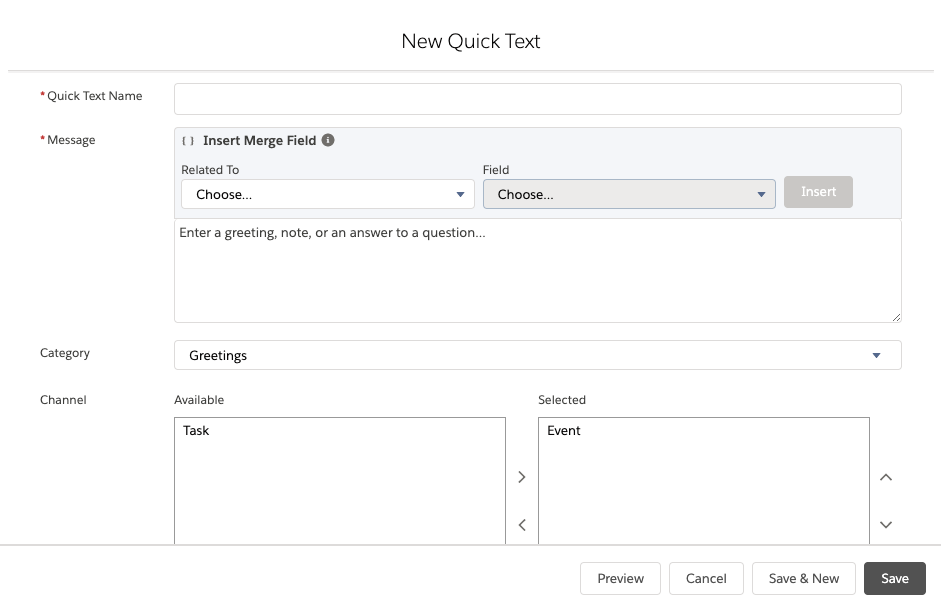Viewport: 941px width, 607px height.
Task: Move selection to Available with left arrow
Action: click(521, 524)
